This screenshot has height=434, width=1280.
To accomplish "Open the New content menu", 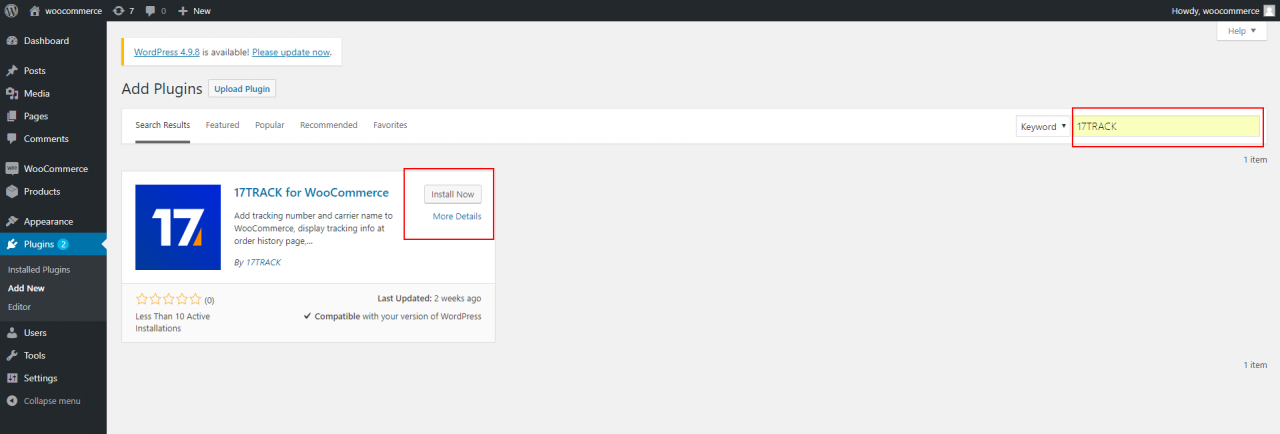I will pos(194,10).
